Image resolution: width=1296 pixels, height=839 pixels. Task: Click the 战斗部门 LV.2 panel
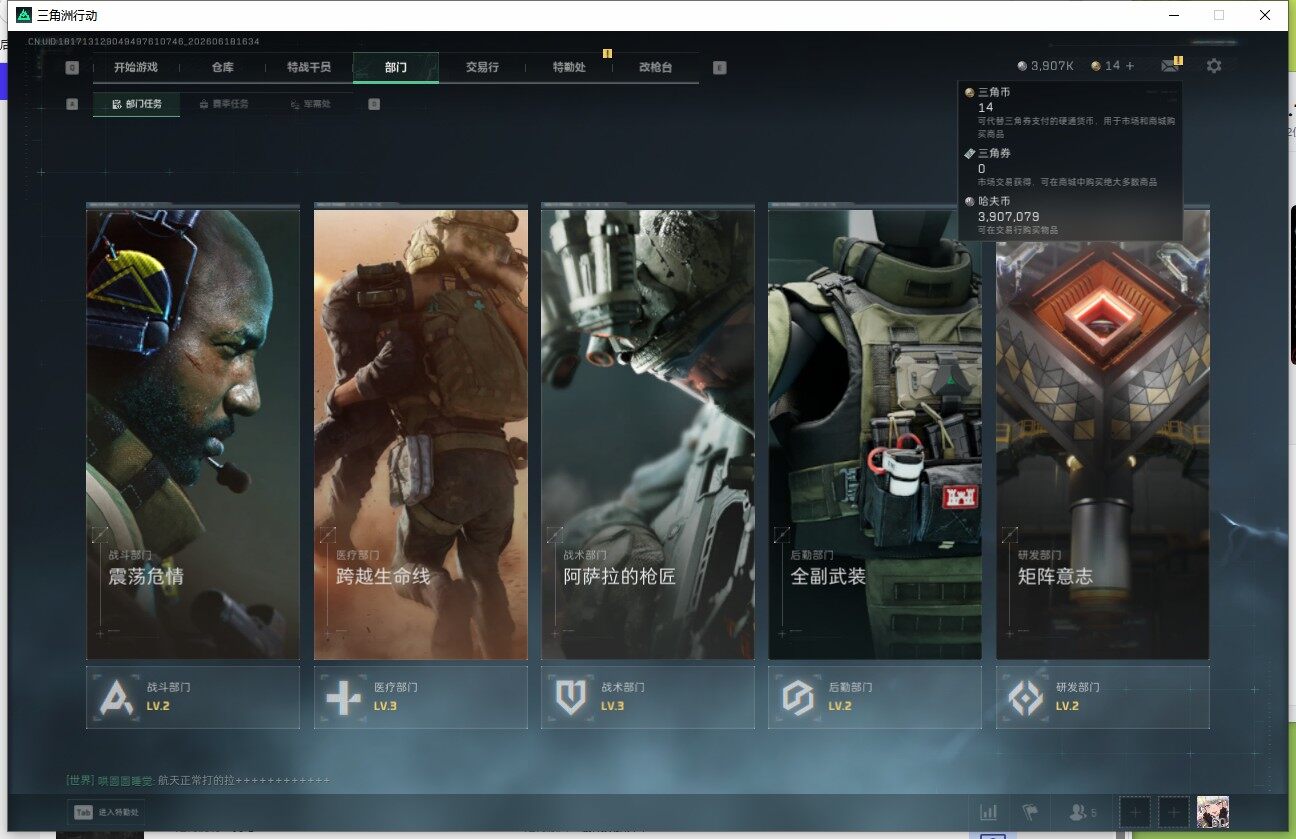pos(193,697)
